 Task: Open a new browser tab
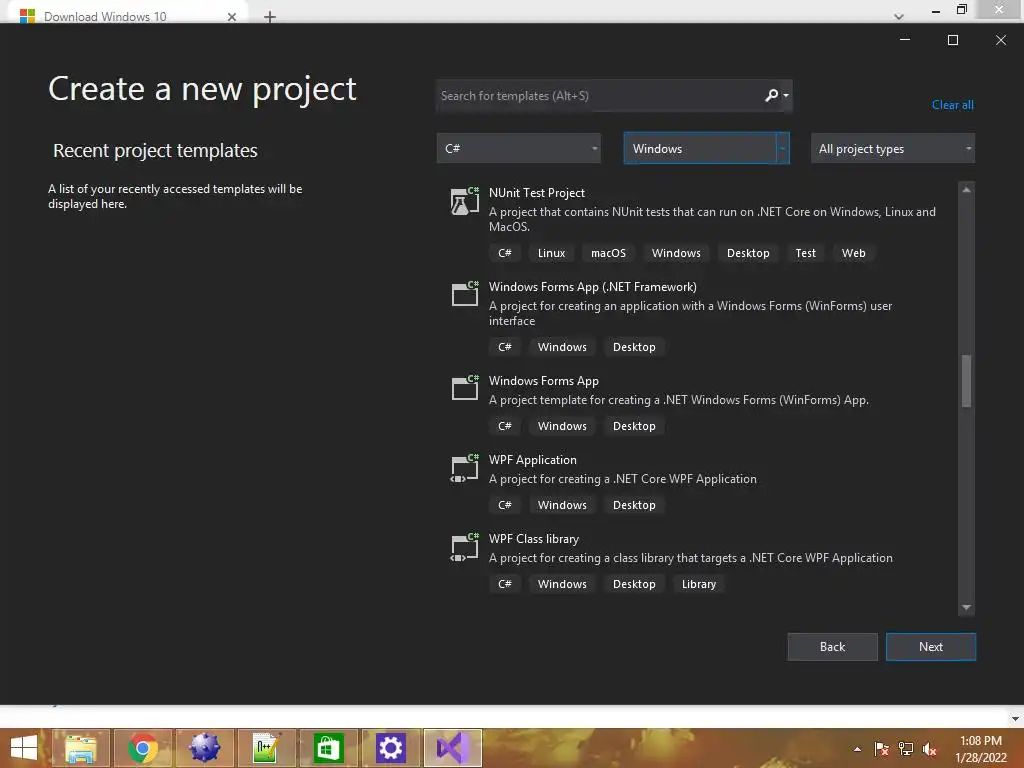[270, 17]
